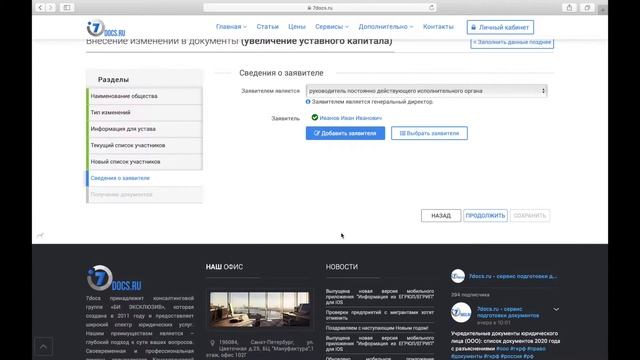640x360 pixels.
Task: Go forward with Safari's forward arrow
Action: tap(51, 7)
